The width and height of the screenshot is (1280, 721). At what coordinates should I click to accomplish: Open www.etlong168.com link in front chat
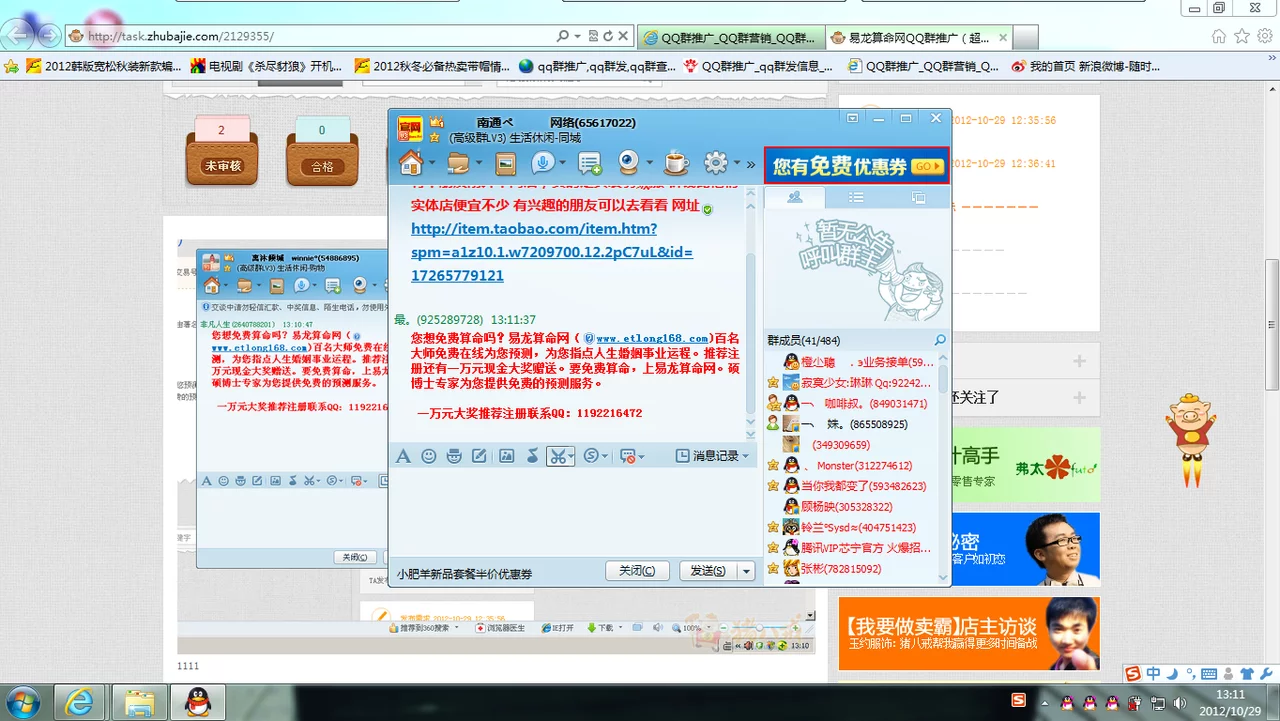coord(653,339)
